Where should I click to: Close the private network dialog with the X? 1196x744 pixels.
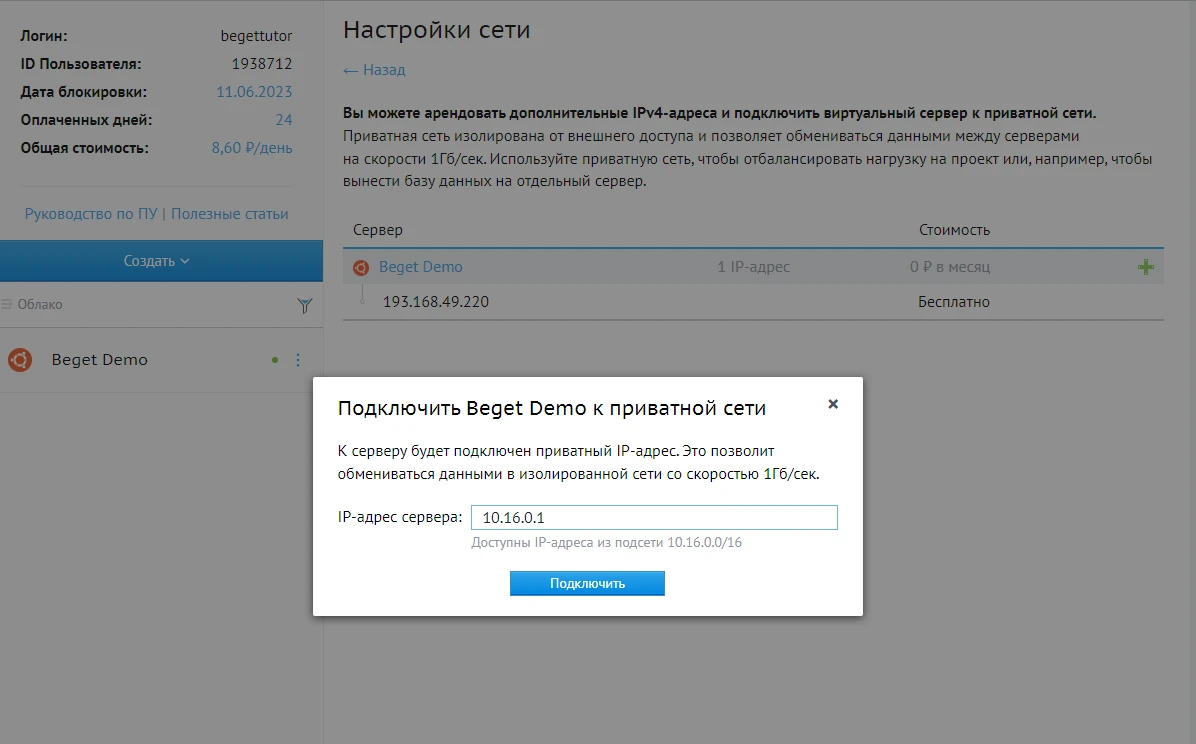click(x=833, y=404)
